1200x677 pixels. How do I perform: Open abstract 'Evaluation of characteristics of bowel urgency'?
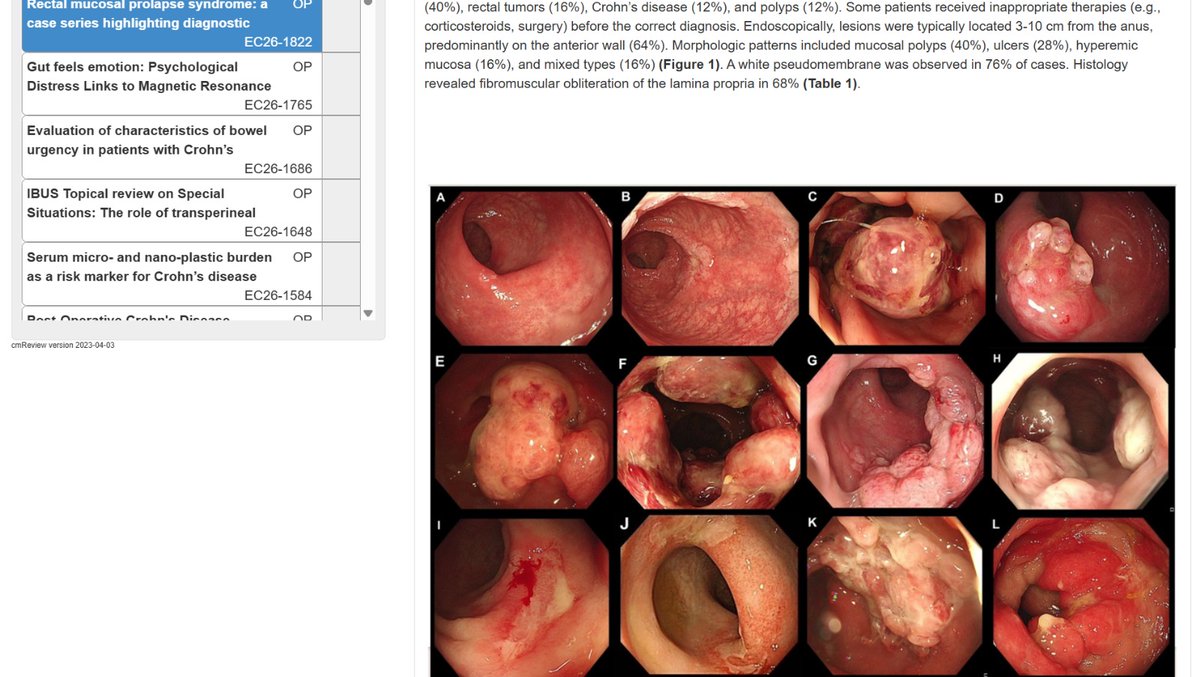171,147
